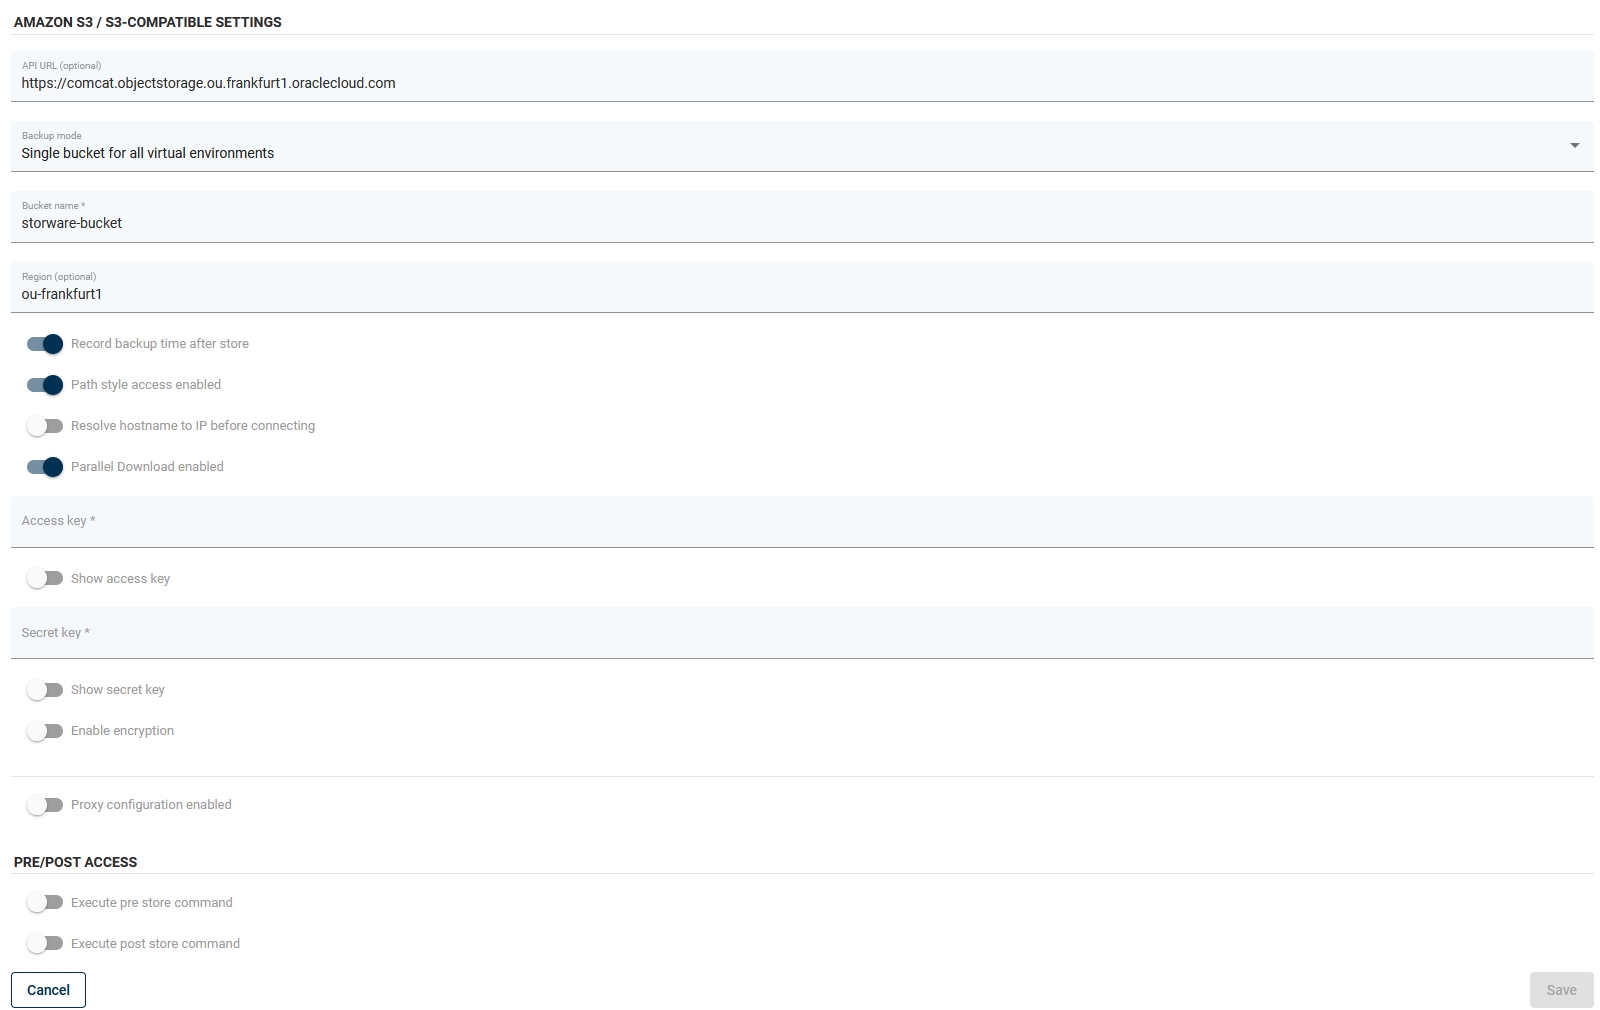The width and height of the screenshot is (1600, 1010).
Task: Click the API URL input field
Action: click(x=800, y=83)
